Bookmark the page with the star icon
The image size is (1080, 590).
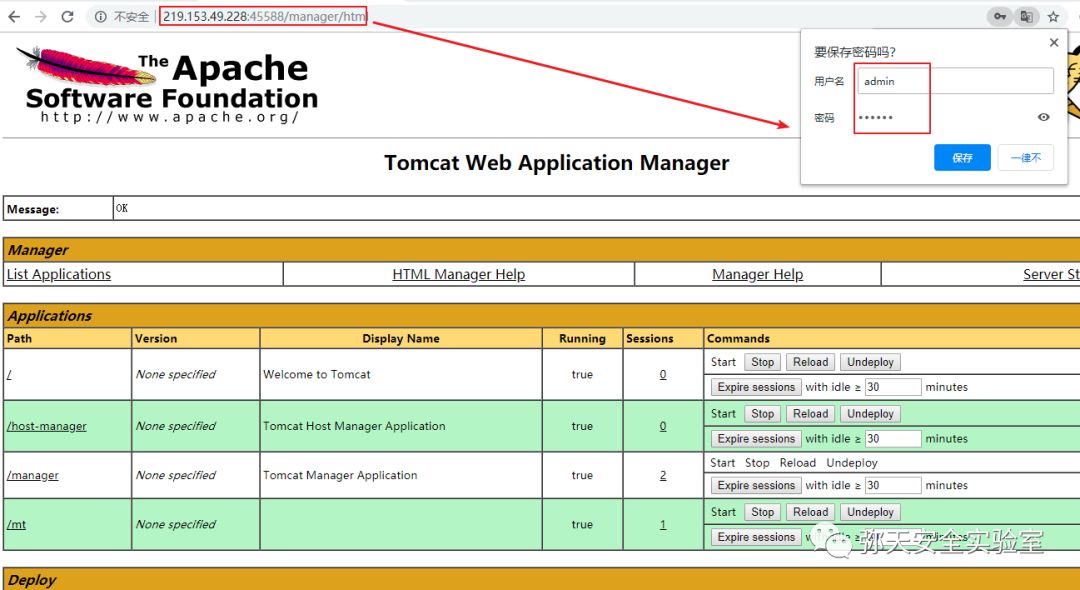(x=1053, y=17)
